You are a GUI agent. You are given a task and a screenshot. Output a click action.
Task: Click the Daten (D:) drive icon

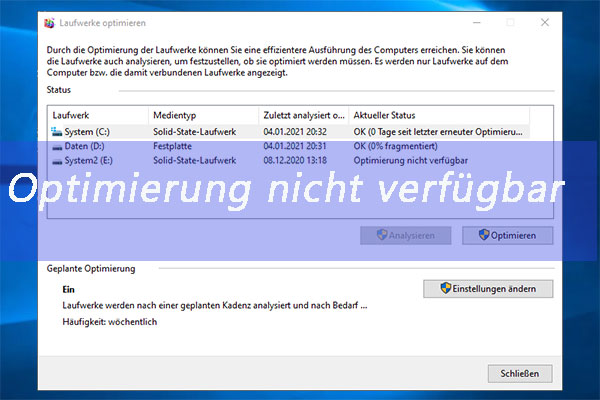click(57, 147)
